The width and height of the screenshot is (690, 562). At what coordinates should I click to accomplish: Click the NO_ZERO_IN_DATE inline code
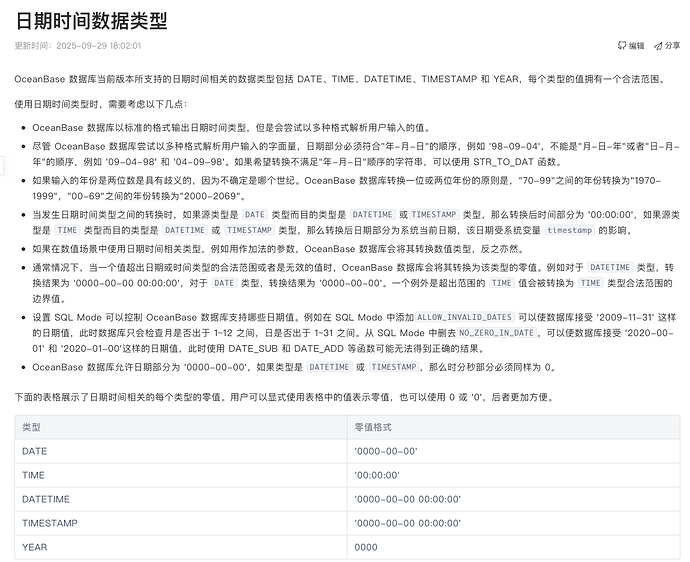tap(495, 332)
